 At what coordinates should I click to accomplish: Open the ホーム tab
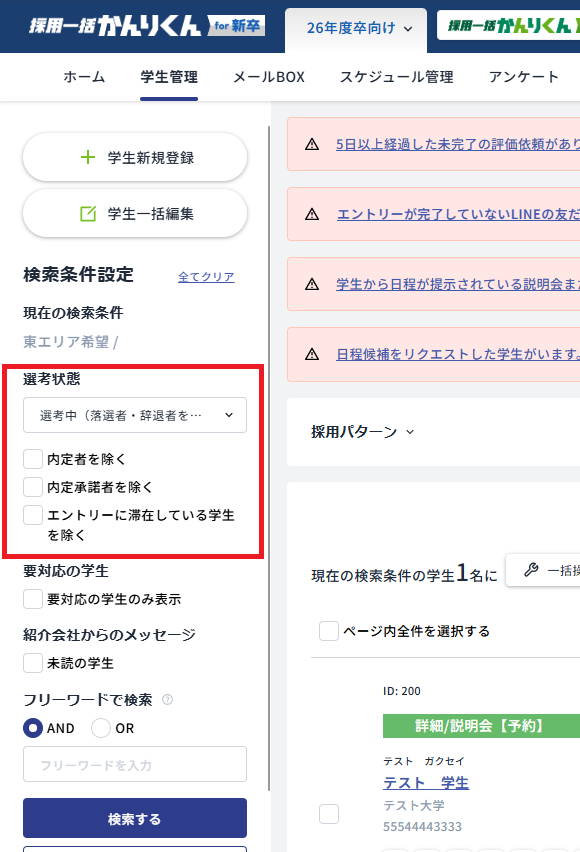84,77
